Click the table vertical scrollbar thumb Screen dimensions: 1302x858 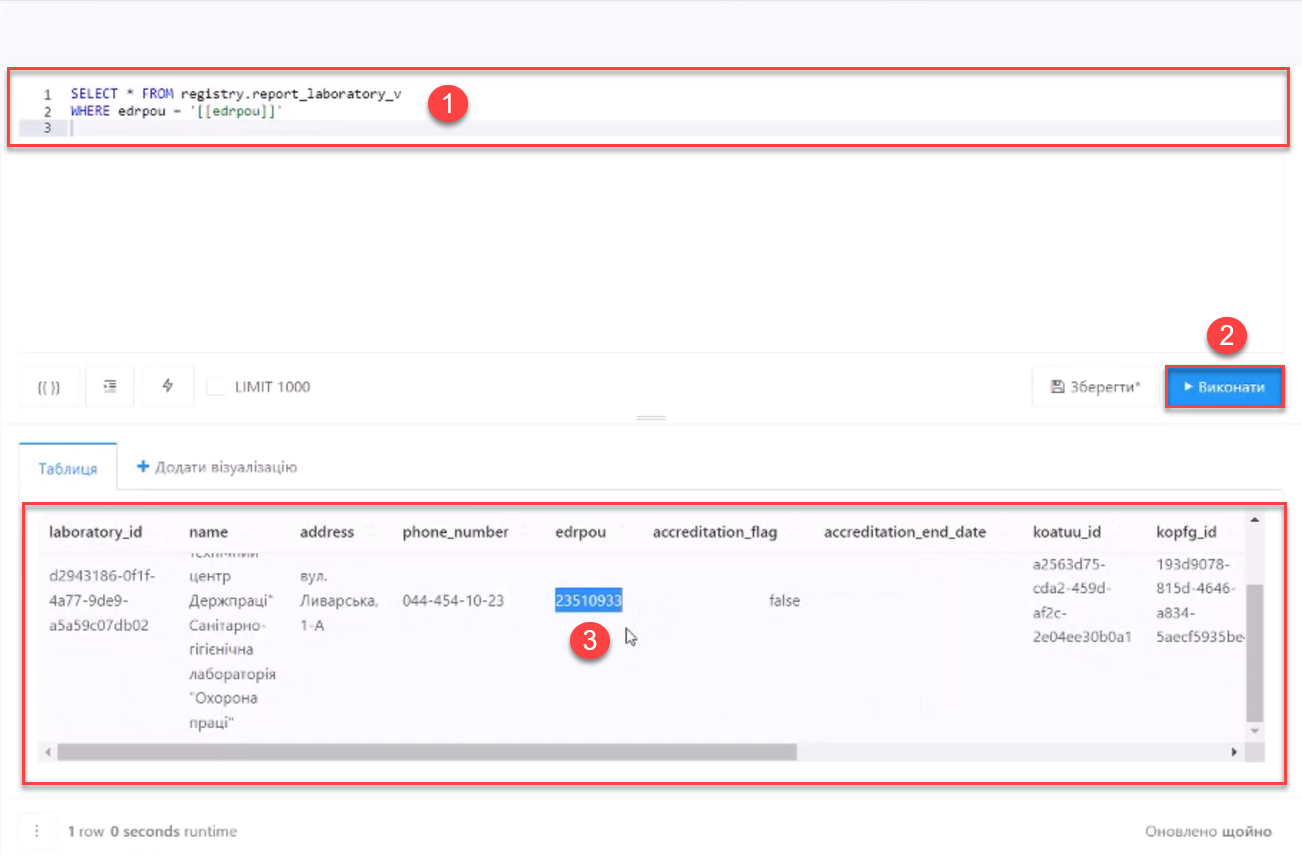pos(1255,652)
